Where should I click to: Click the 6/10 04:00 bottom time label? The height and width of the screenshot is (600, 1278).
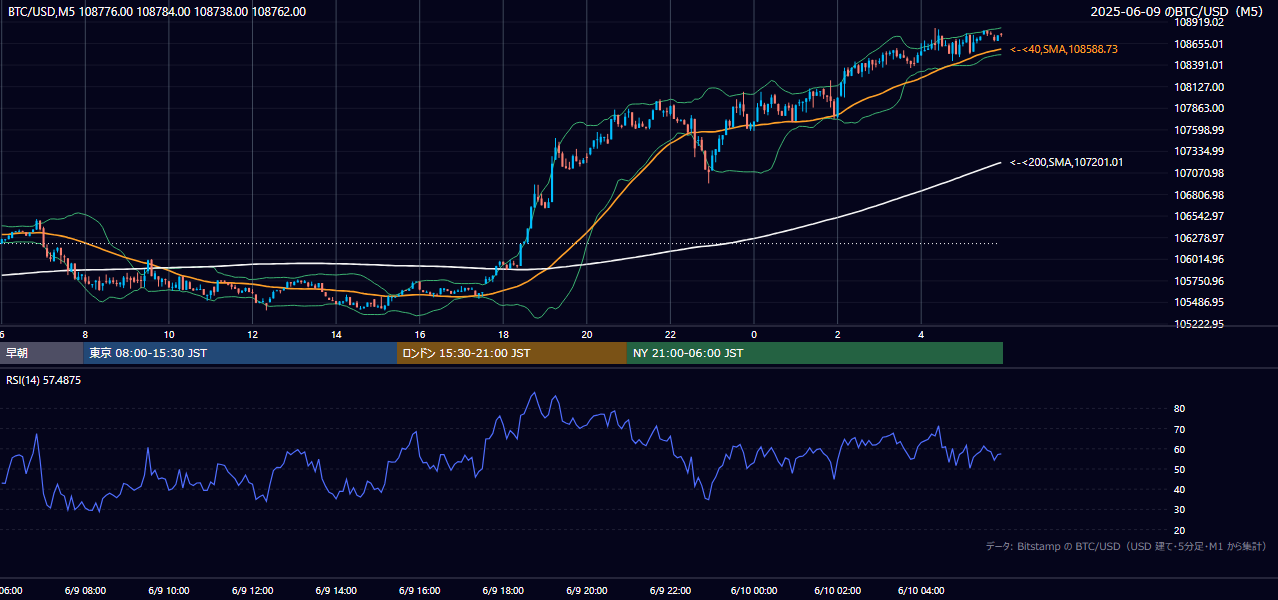(x=920, y=591)
